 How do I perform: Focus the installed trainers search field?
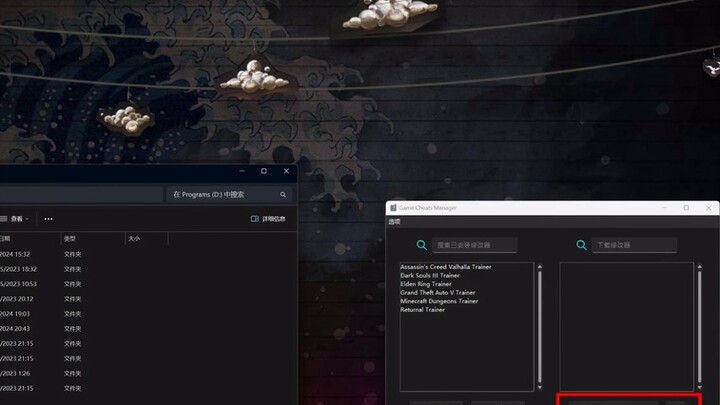coord(474,245)
